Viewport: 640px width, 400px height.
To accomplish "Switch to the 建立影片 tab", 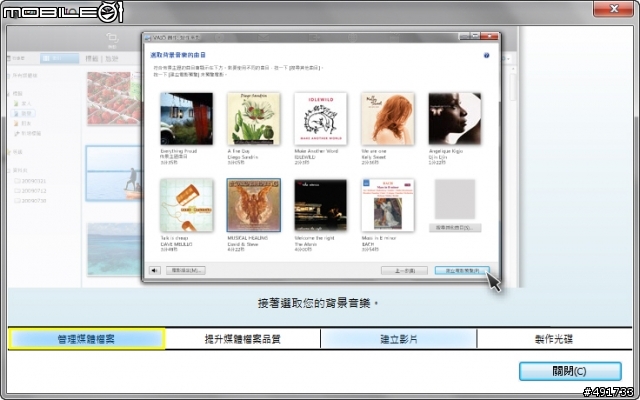I will coord(399,339).
